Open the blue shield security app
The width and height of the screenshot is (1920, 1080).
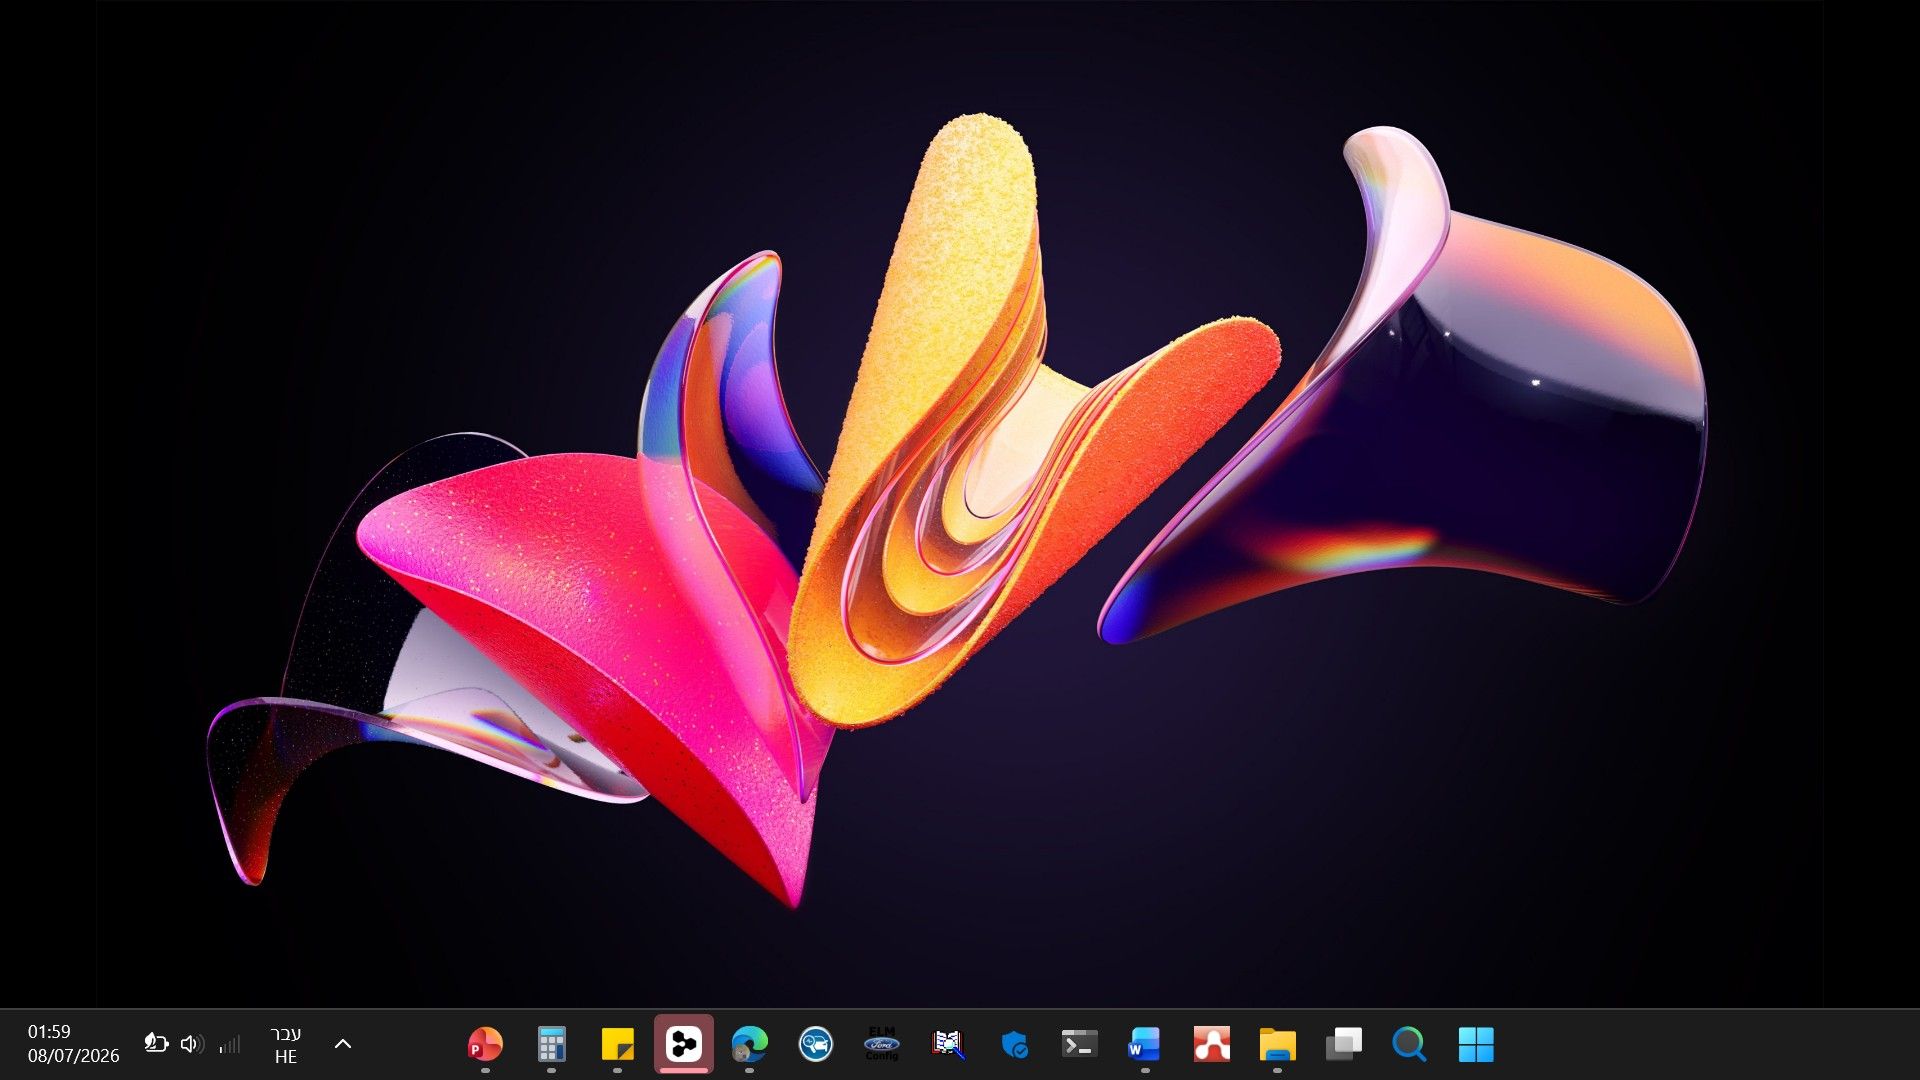pos(1014,1045)
